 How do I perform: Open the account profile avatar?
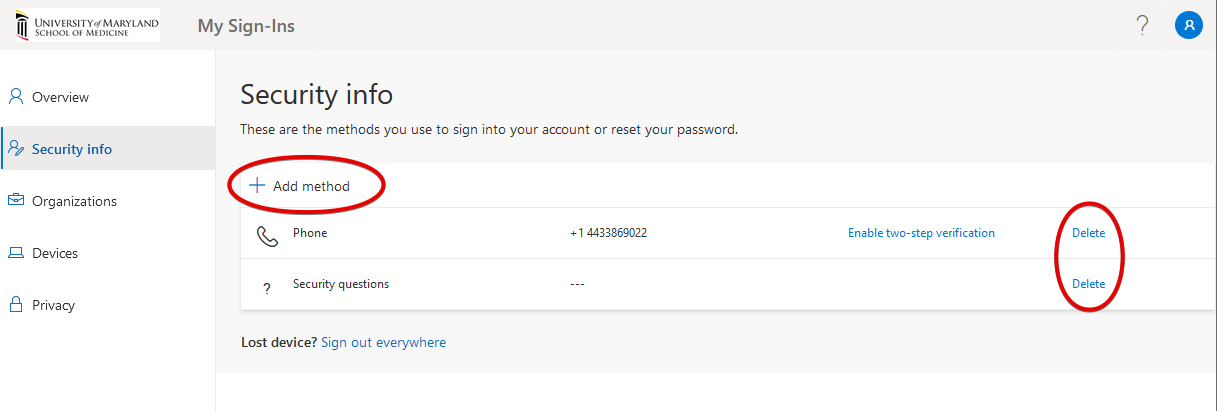(x=1188, y=26)
